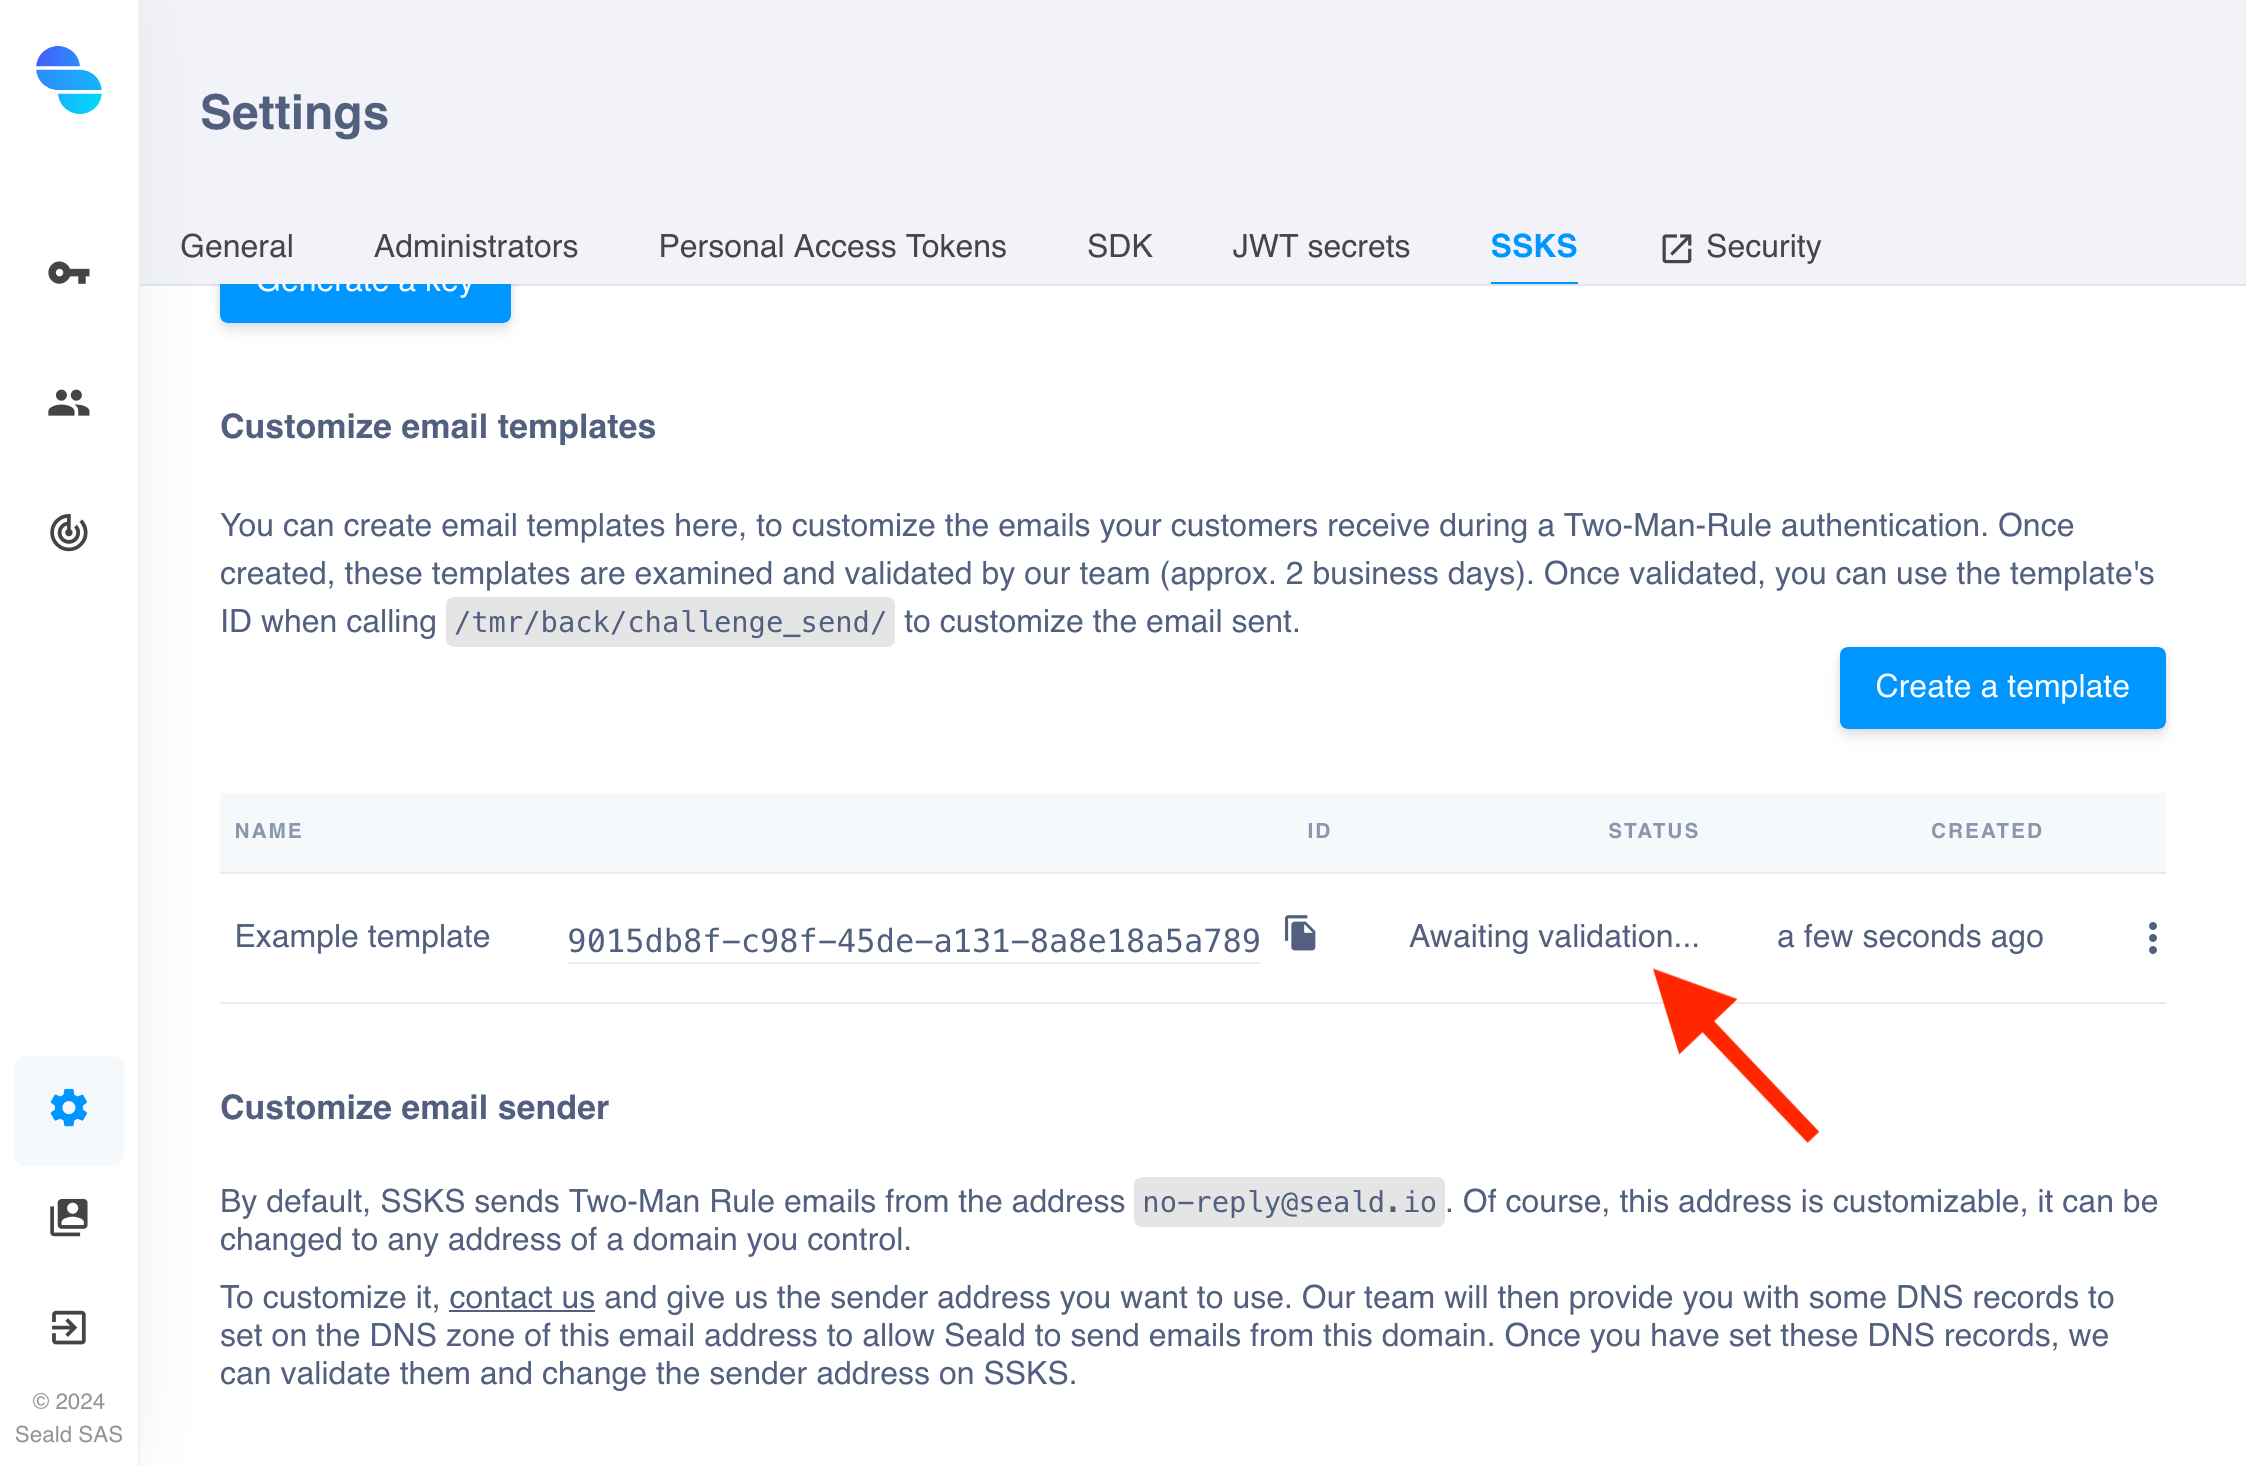Image resolution: width=2246 pixels, height=1466 pixels.
Task: Switch to the JWT secrets tab
Action: pos(1321,247)
